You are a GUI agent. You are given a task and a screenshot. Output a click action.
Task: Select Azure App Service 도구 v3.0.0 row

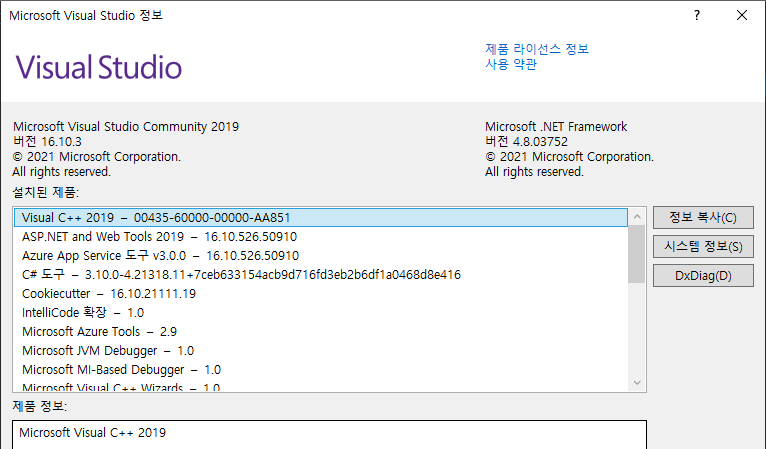pyautogui.click(x=321, y=256)
